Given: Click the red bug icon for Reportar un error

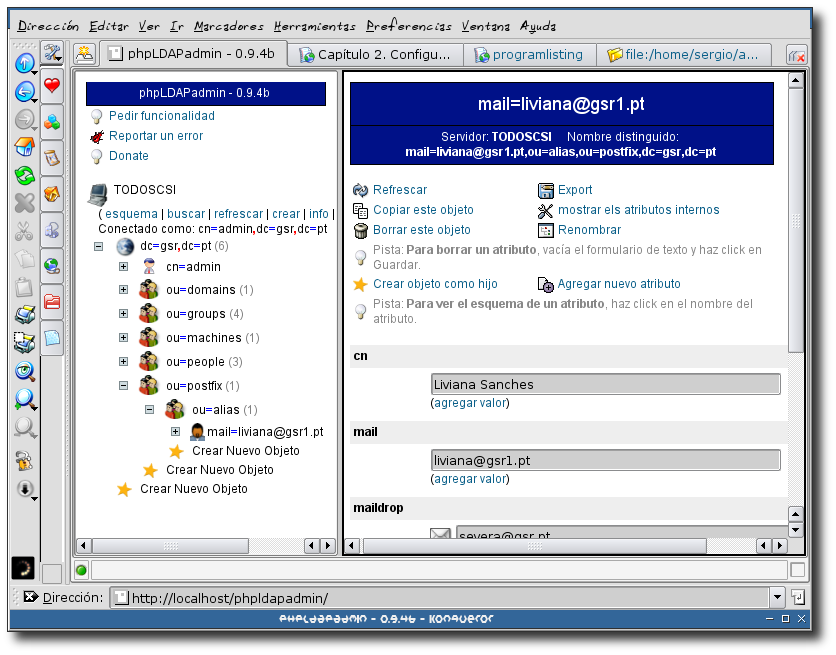Looking at the screenshot, I should click(x=97, y=136).
